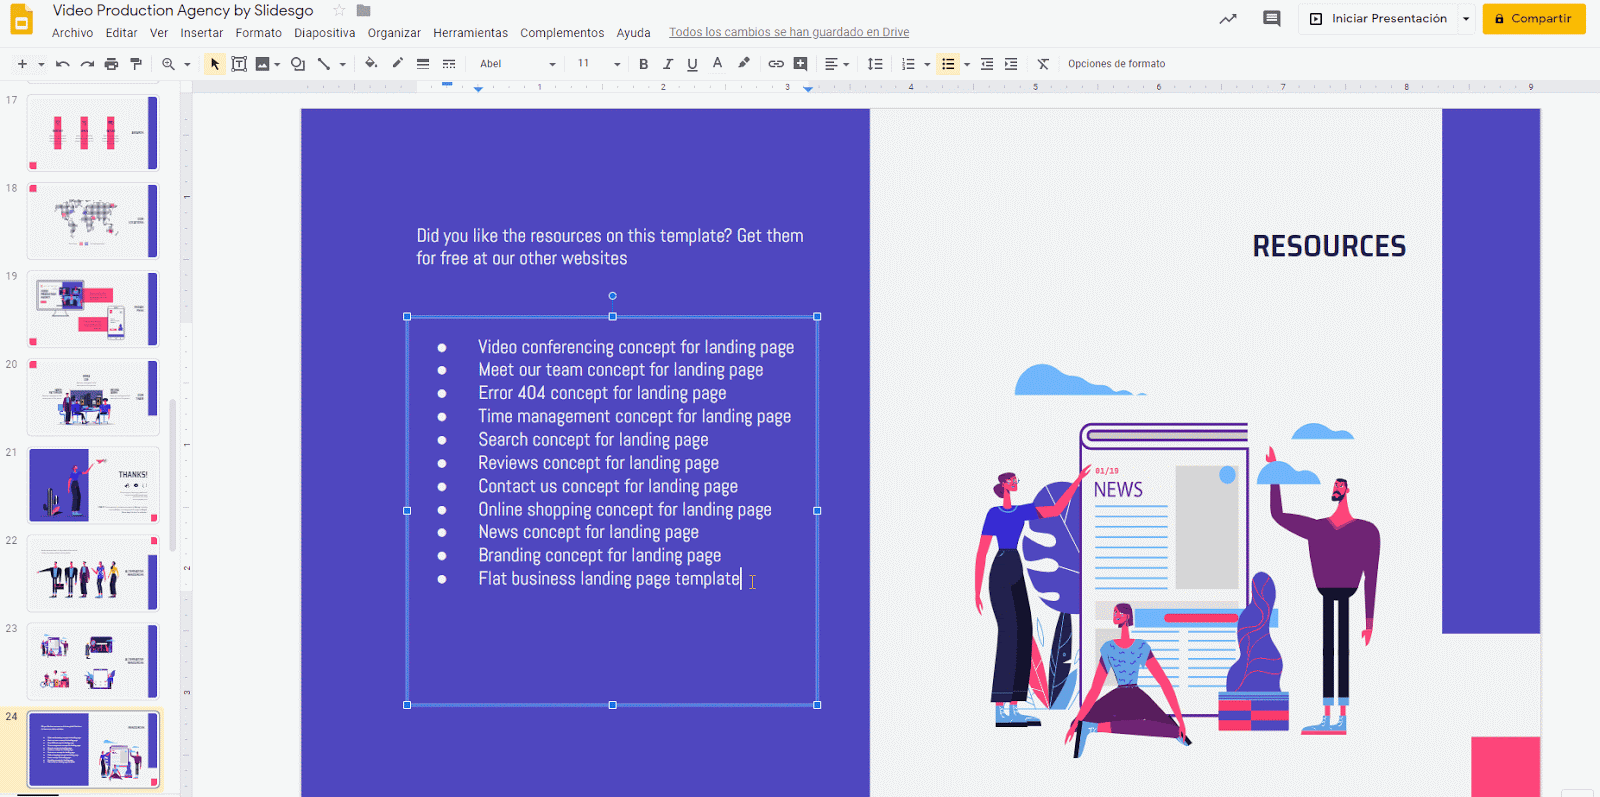This screenshot has width=1600, height=797.
Task: Click the border weight icon
Action: pyautogui.click(x=423, y=64)
